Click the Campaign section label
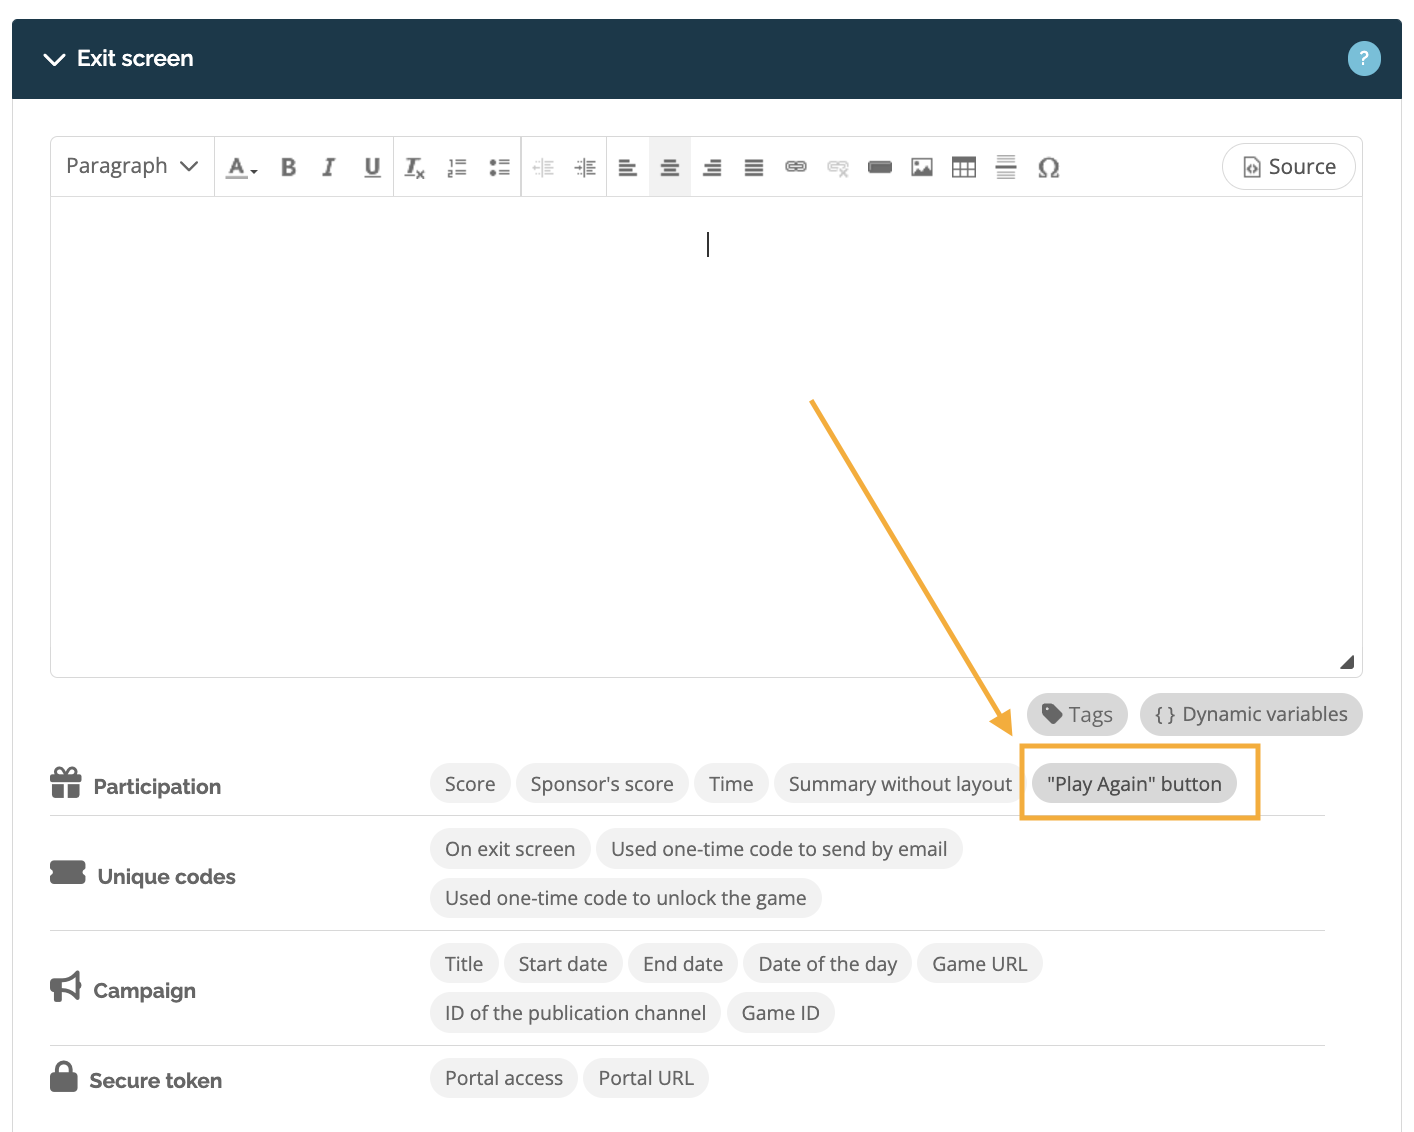 click(145, 990)
